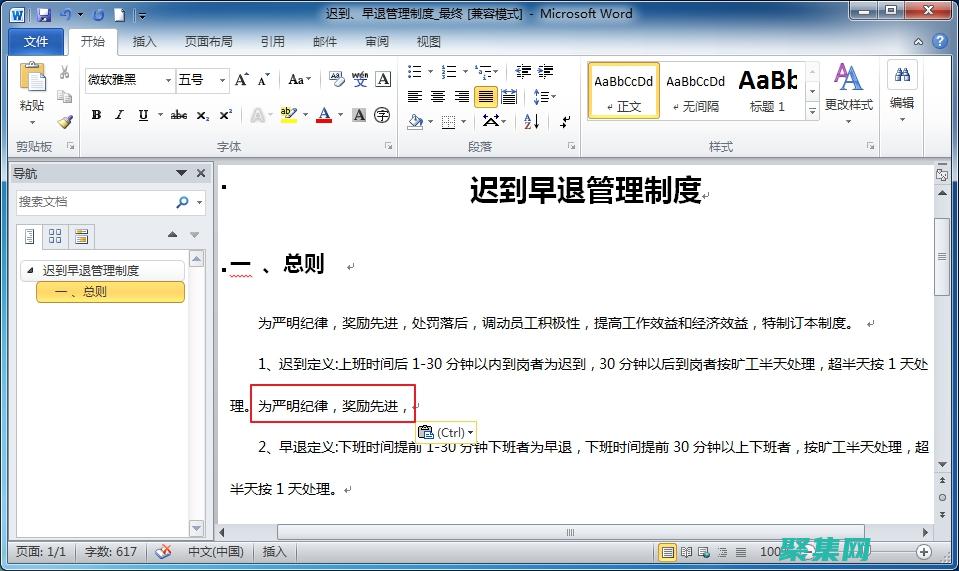Click the Copy icon in clipboard group
Viewport: 959px width, 571px height.
(64, 97)
